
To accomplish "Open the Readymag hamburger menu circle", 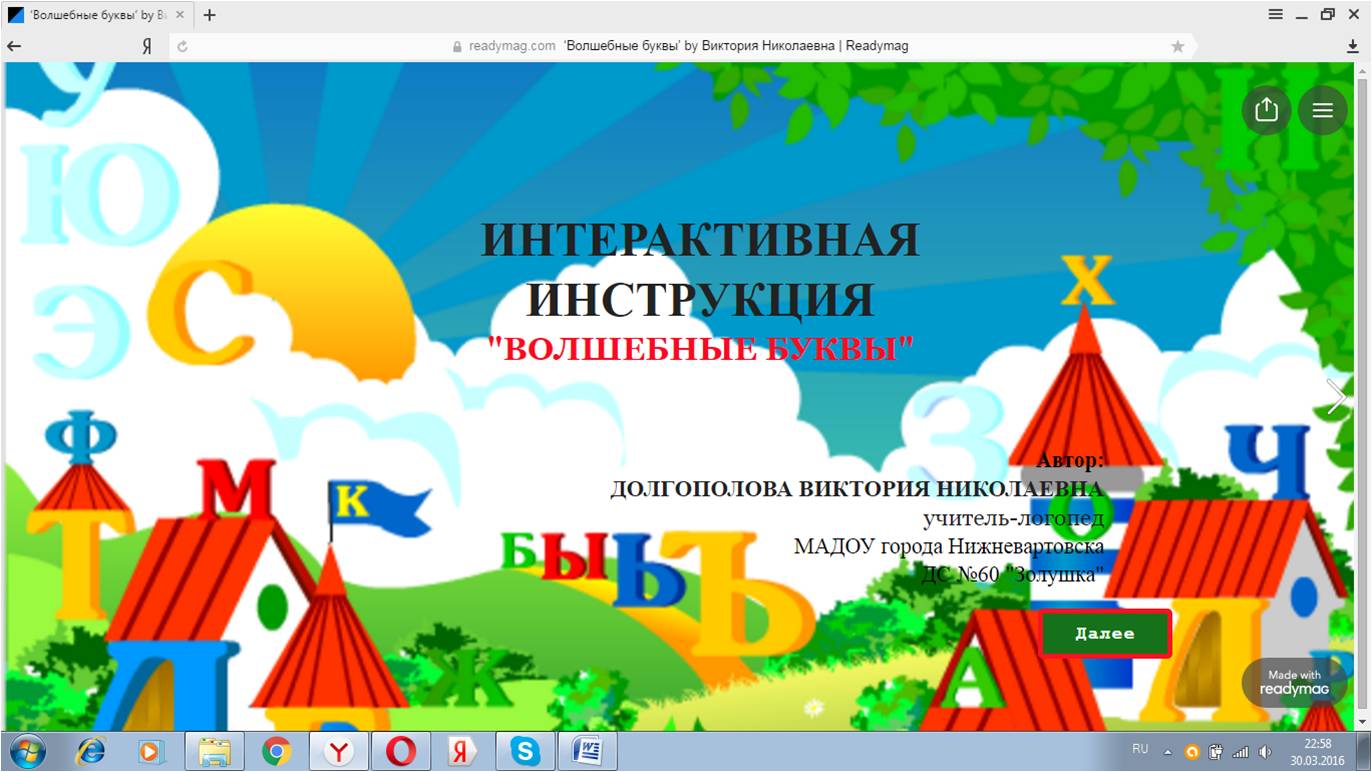I will 1323,110.
